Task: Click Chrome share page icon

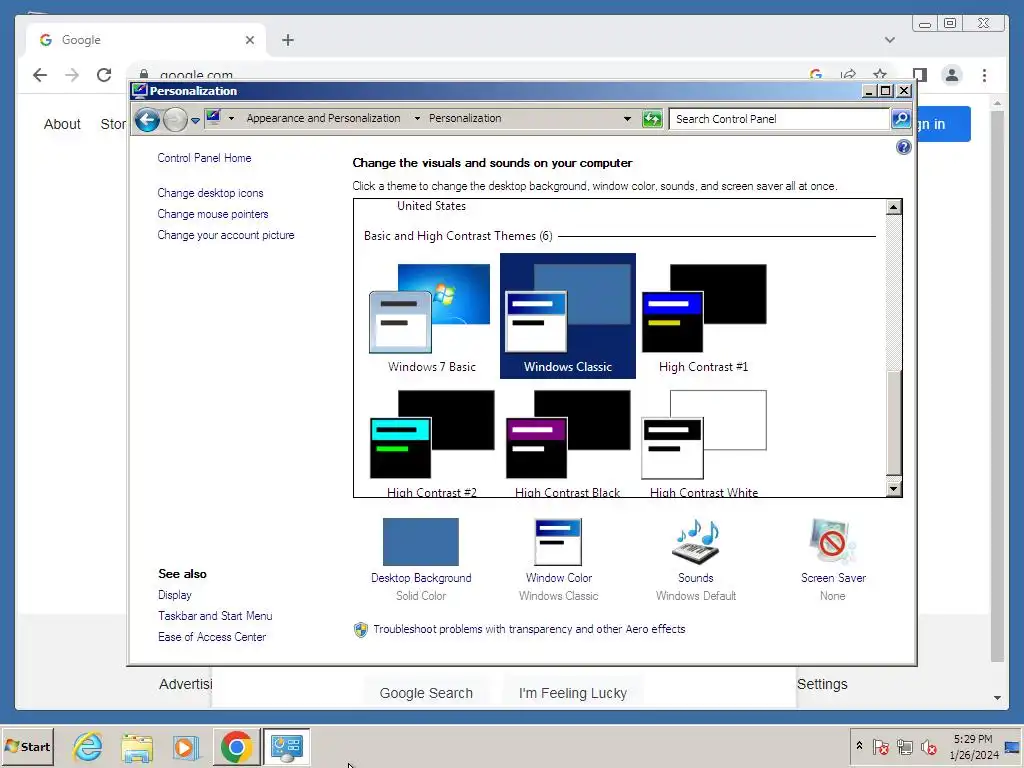Action: click(848, 74)
